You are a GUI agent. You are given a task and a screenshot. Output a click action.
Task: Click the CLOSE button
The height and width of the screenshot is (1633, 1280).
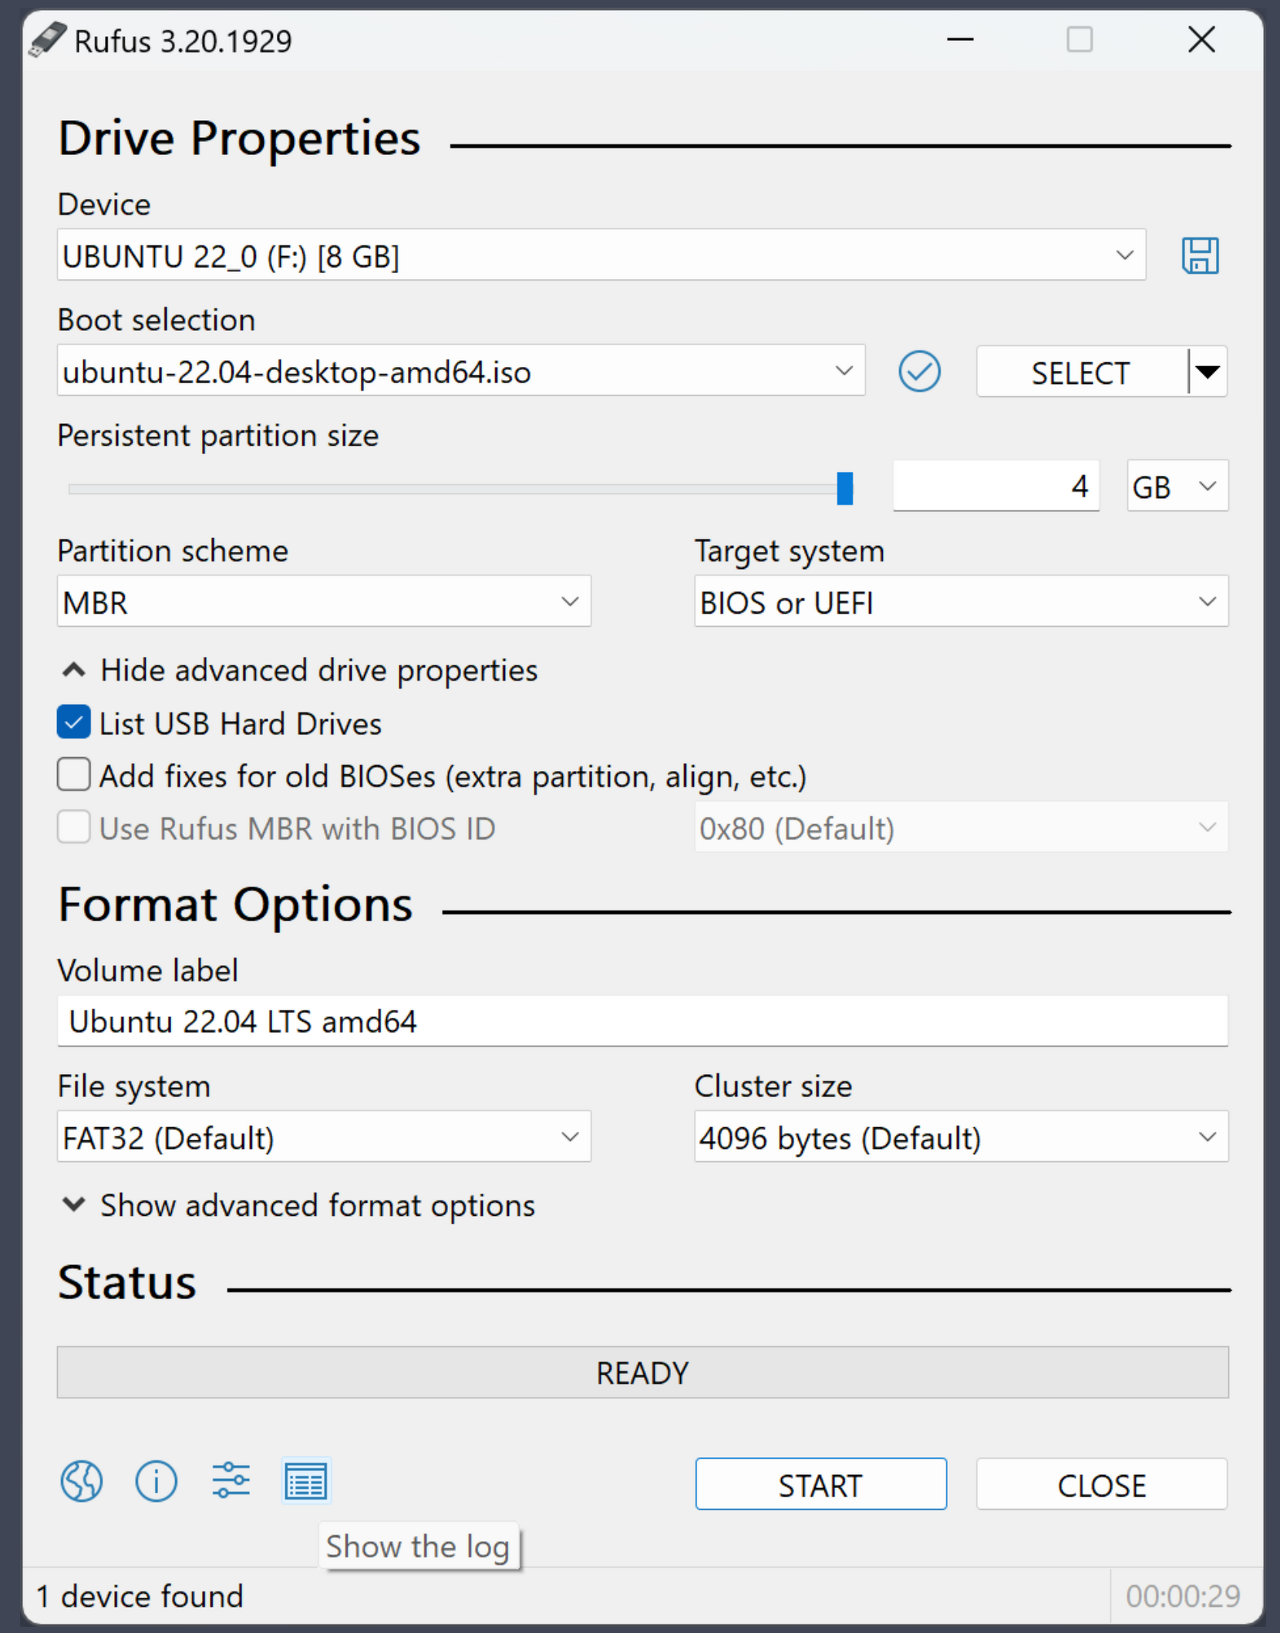pos(1102,1485)
